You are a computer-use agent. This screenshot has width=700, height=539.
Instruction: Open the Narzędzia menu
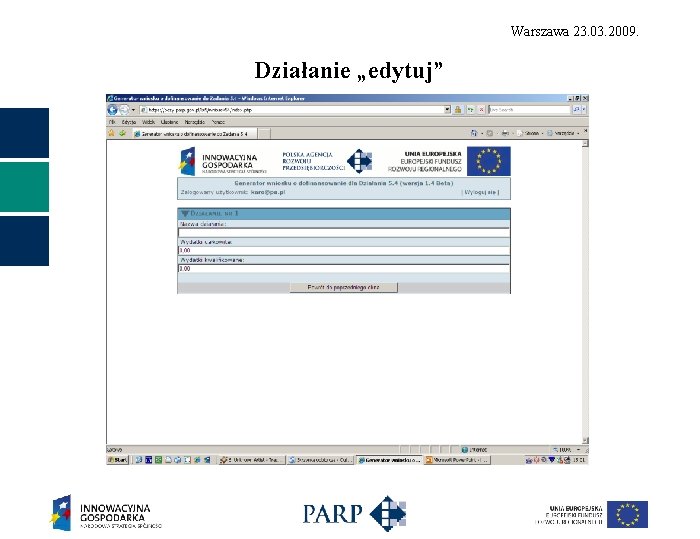[195, 122]
